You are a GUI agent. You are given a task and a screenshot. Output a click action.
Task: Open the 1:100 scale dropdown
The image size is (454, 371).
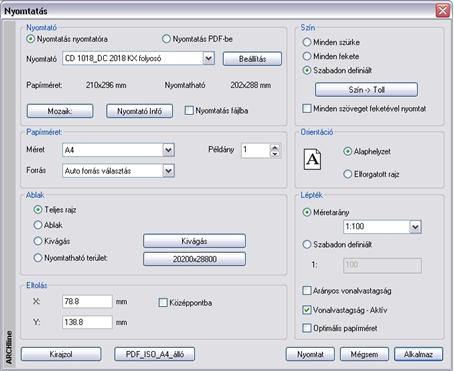(415, 227)
